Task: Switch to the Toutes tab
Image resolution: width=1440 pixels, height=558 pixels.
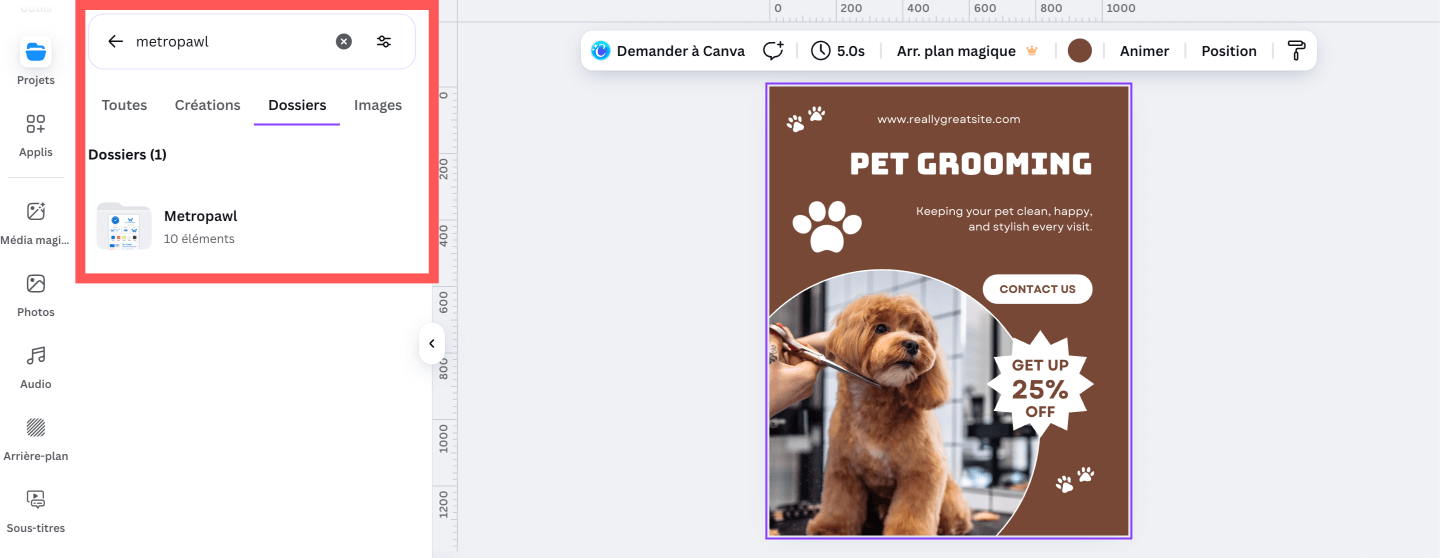Action: pyautogui.click(x=124, y=105)
